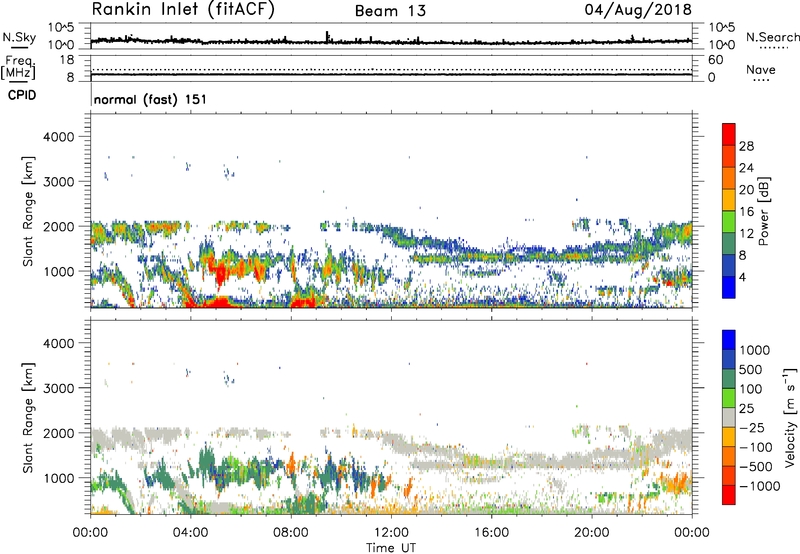800x554 pixels.
Task: Click the "28" Power colorbar tick label
Action: pos(746,146)
